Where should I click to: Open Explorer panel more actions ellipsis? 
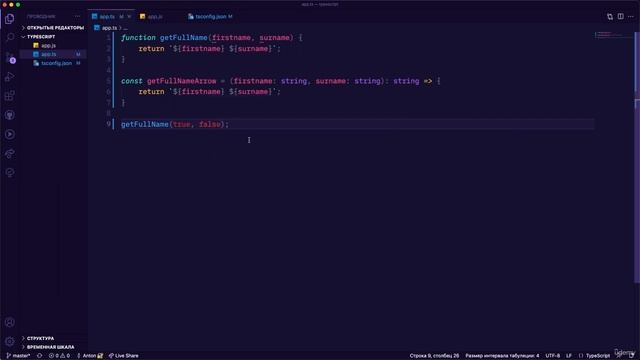pyautogui.click(x=78, y=16)
